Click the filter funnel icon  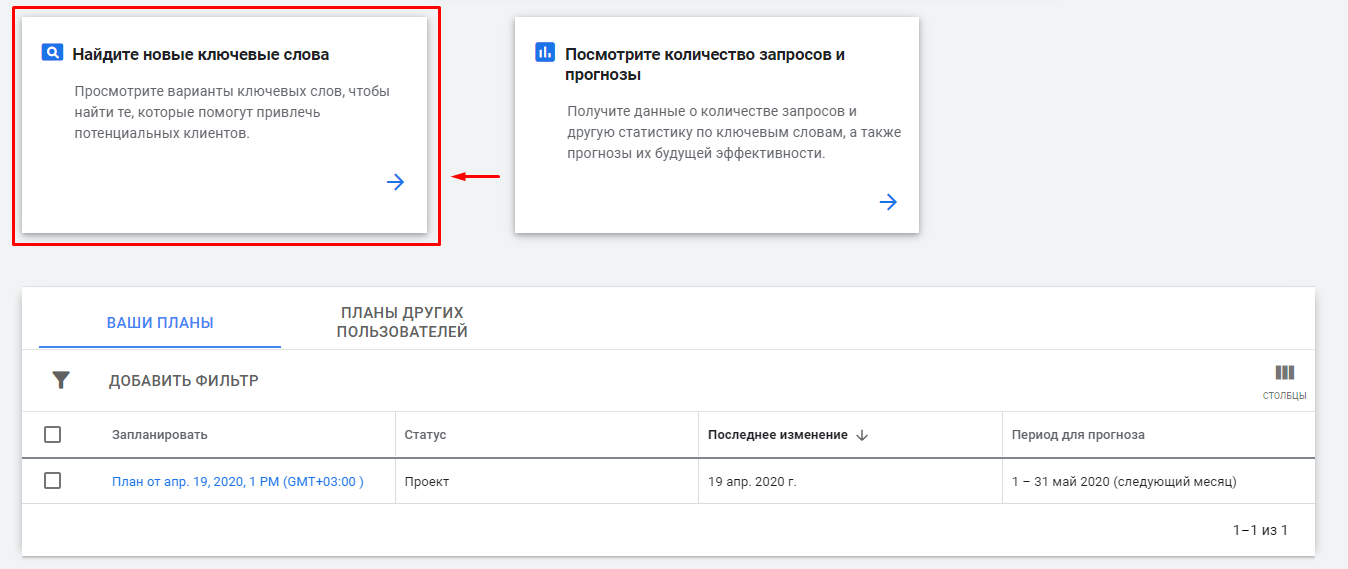[62, 380]
